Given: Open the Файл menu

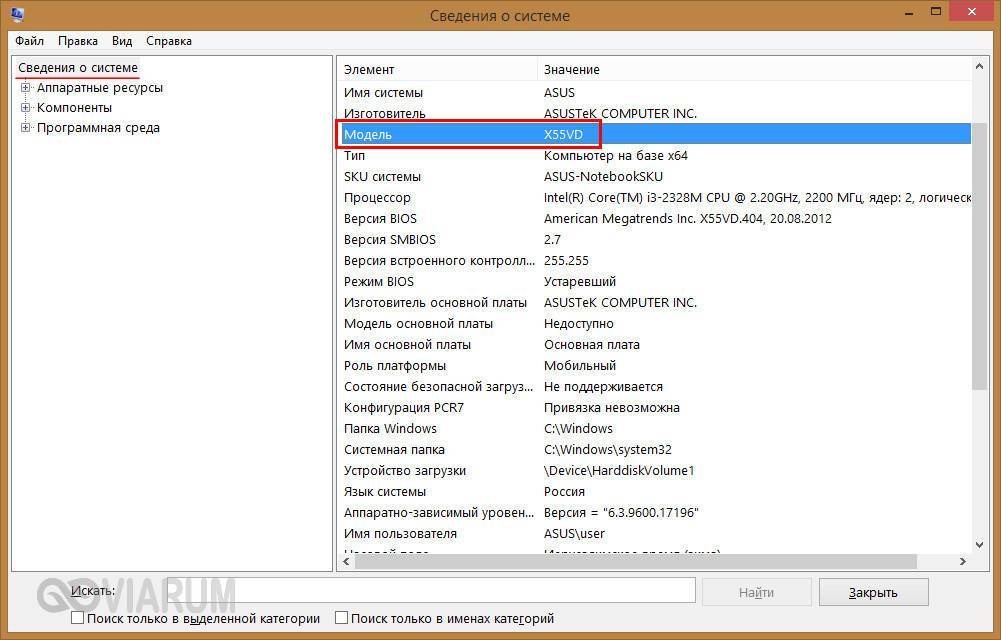Looking at the screenshot, I should [x=29, y=41].
